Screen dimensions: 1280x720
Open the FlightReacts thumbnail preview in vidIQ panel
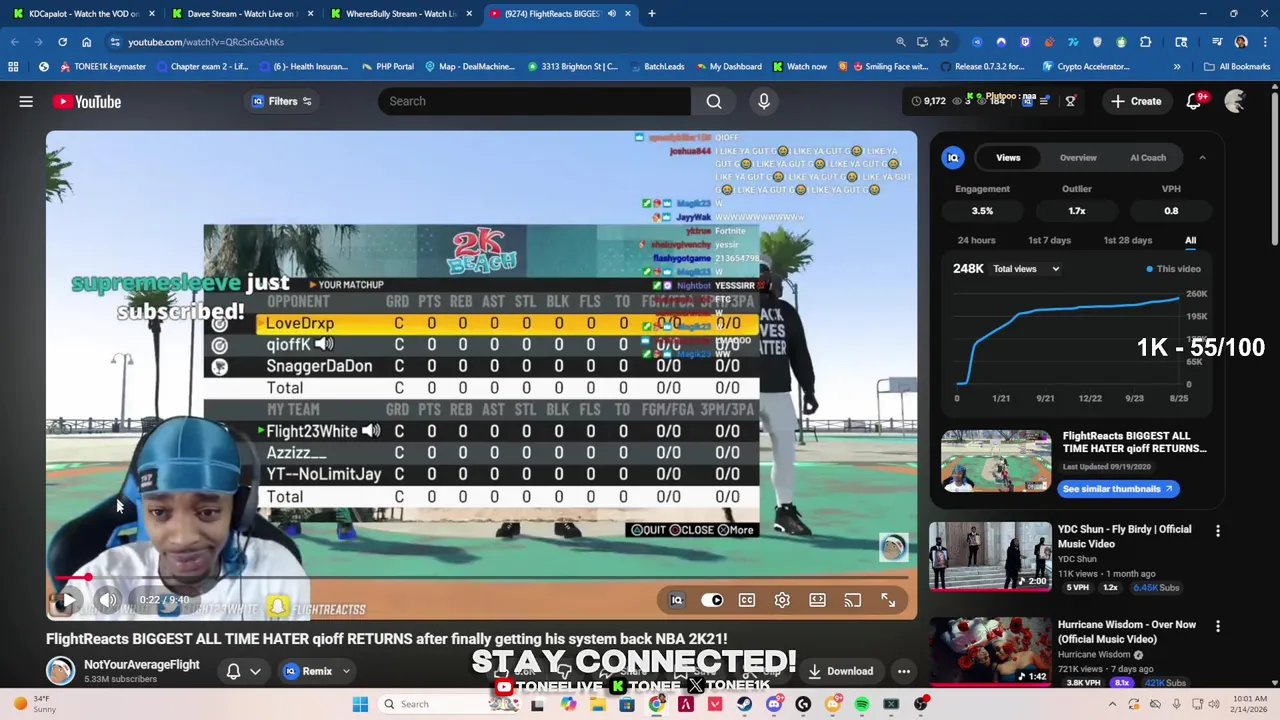point(995,461)
